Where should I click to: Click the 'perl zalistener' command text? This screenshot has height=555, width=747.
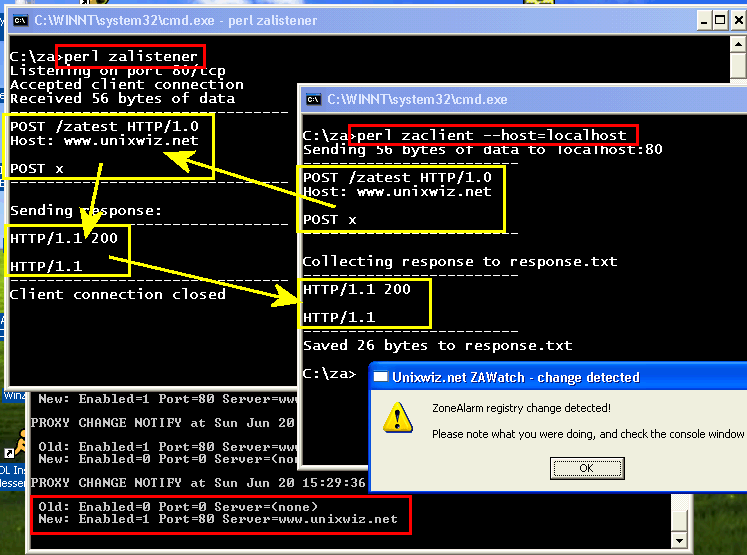130,57
